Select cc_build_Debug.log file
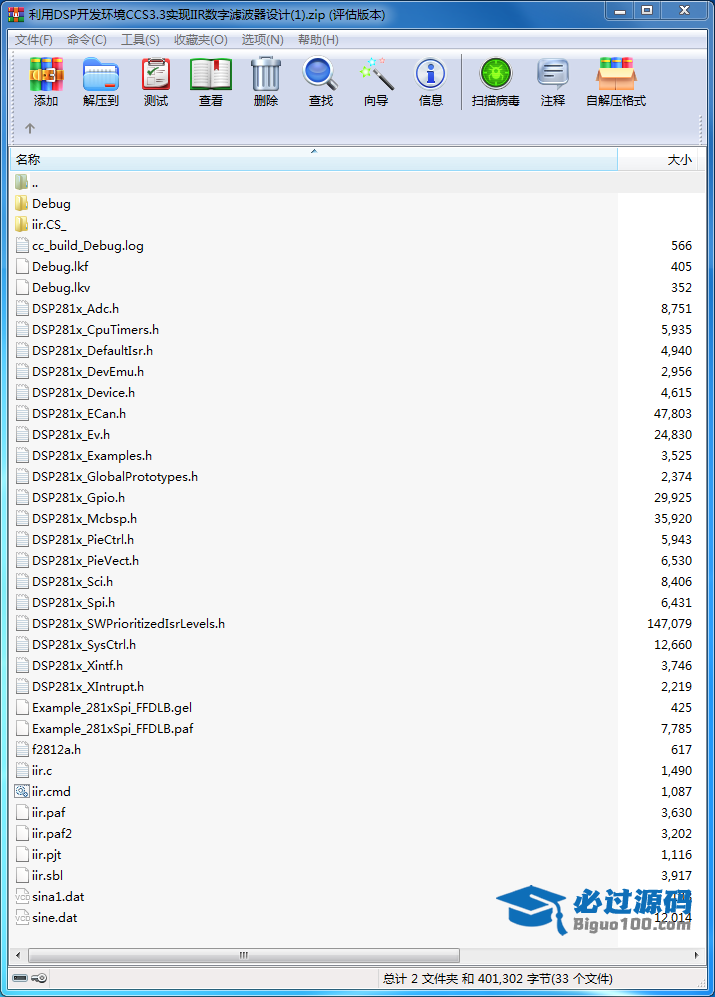The width and height of the screenshot is (715, 997). tap(79, 245)
